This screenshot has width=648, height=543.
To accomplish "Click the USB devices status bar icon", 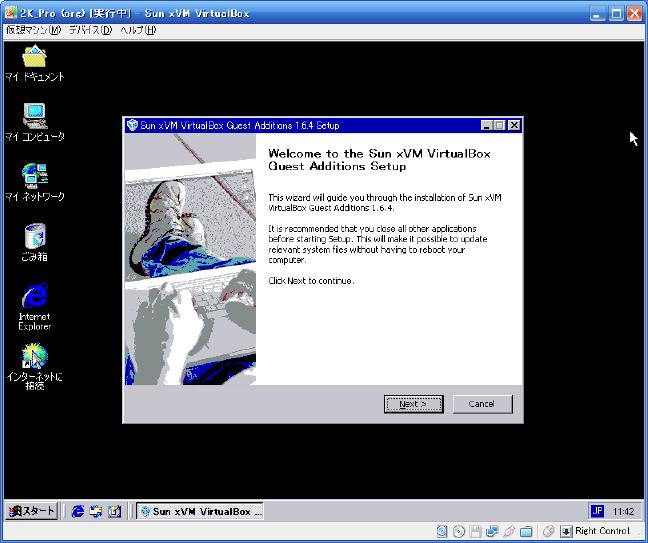I will (x=509, y=531).
